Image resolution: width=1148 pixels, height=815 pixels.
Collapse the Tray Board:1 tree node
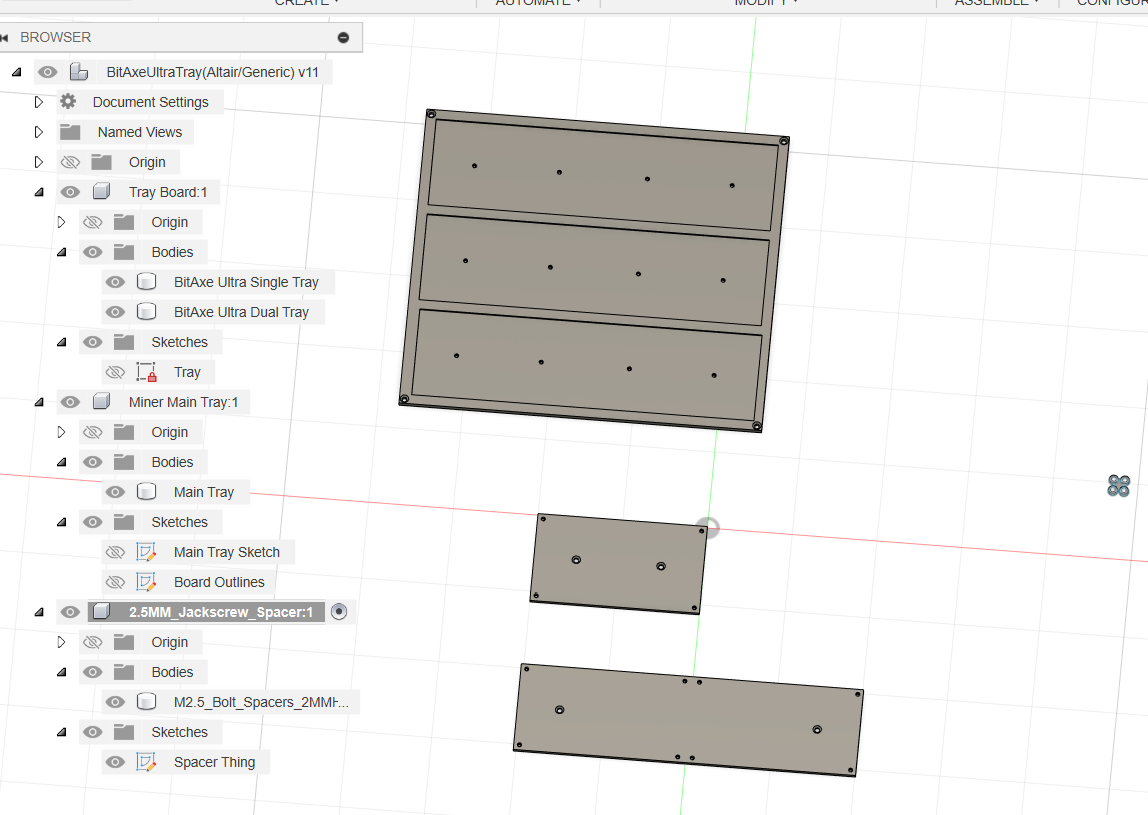click(x=39, y=192)
